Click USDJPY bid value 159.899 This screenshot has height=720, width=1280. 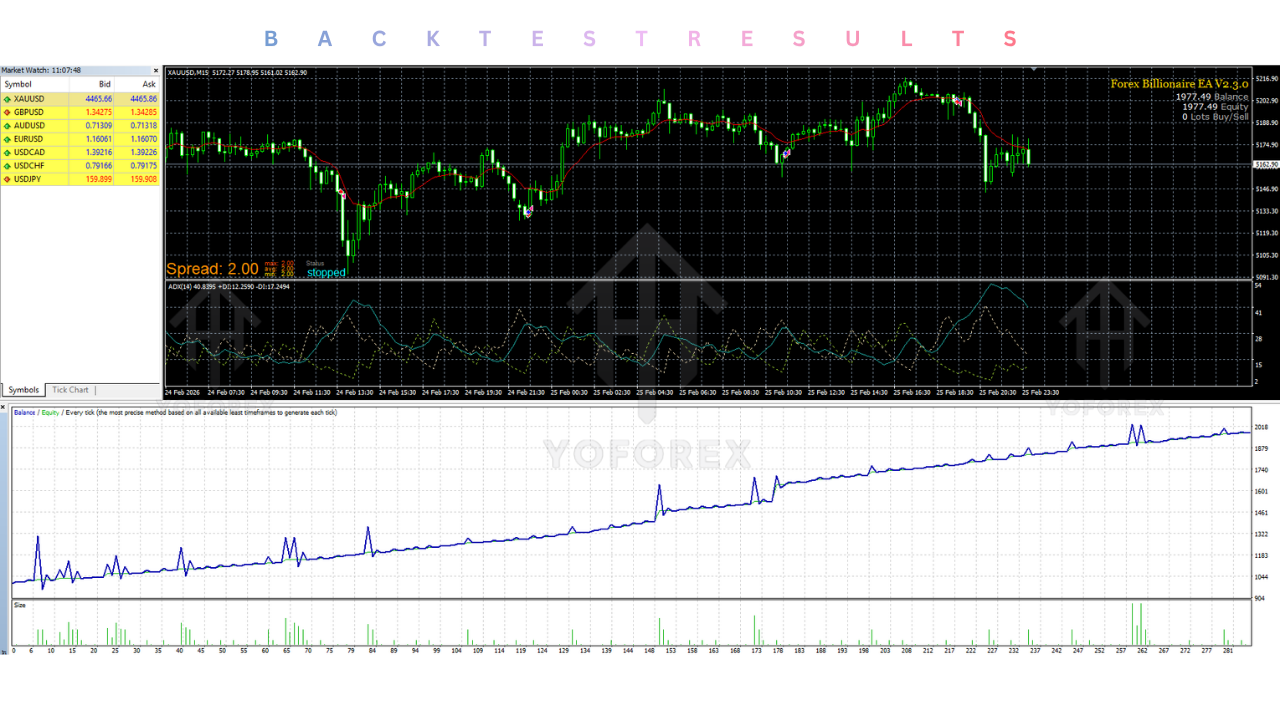[99, 179]
